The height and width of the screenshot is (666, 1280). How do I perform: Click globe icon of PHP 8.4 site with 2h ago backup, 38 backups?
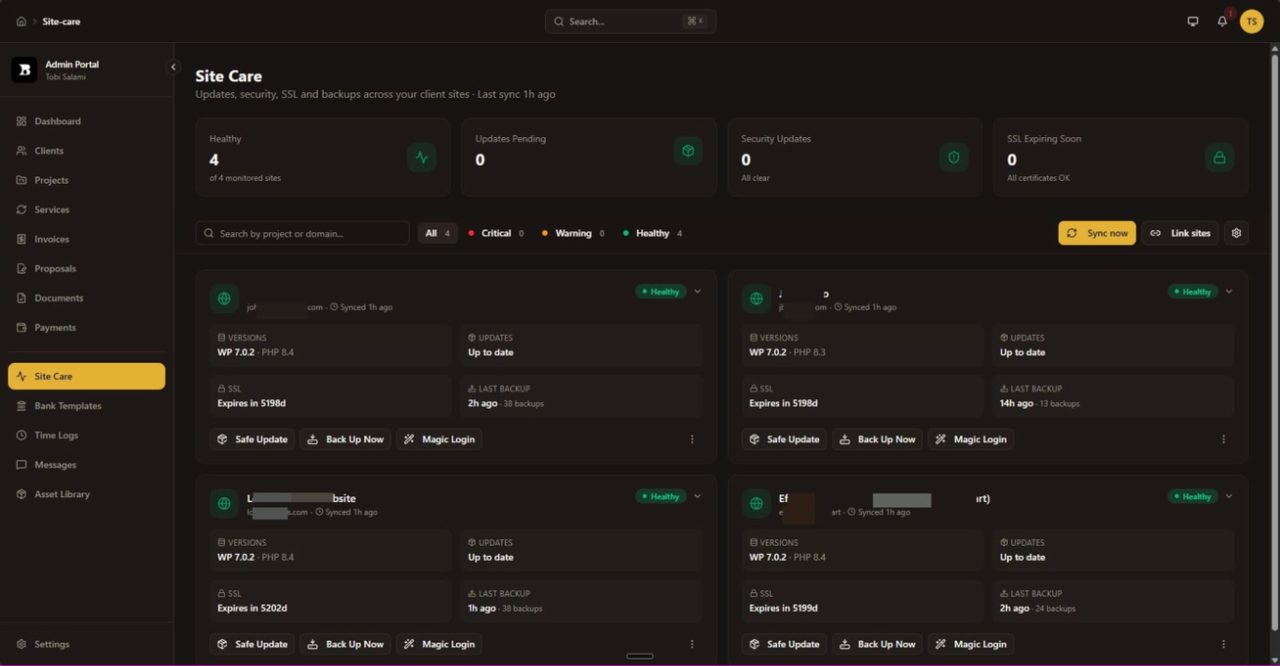224,298
